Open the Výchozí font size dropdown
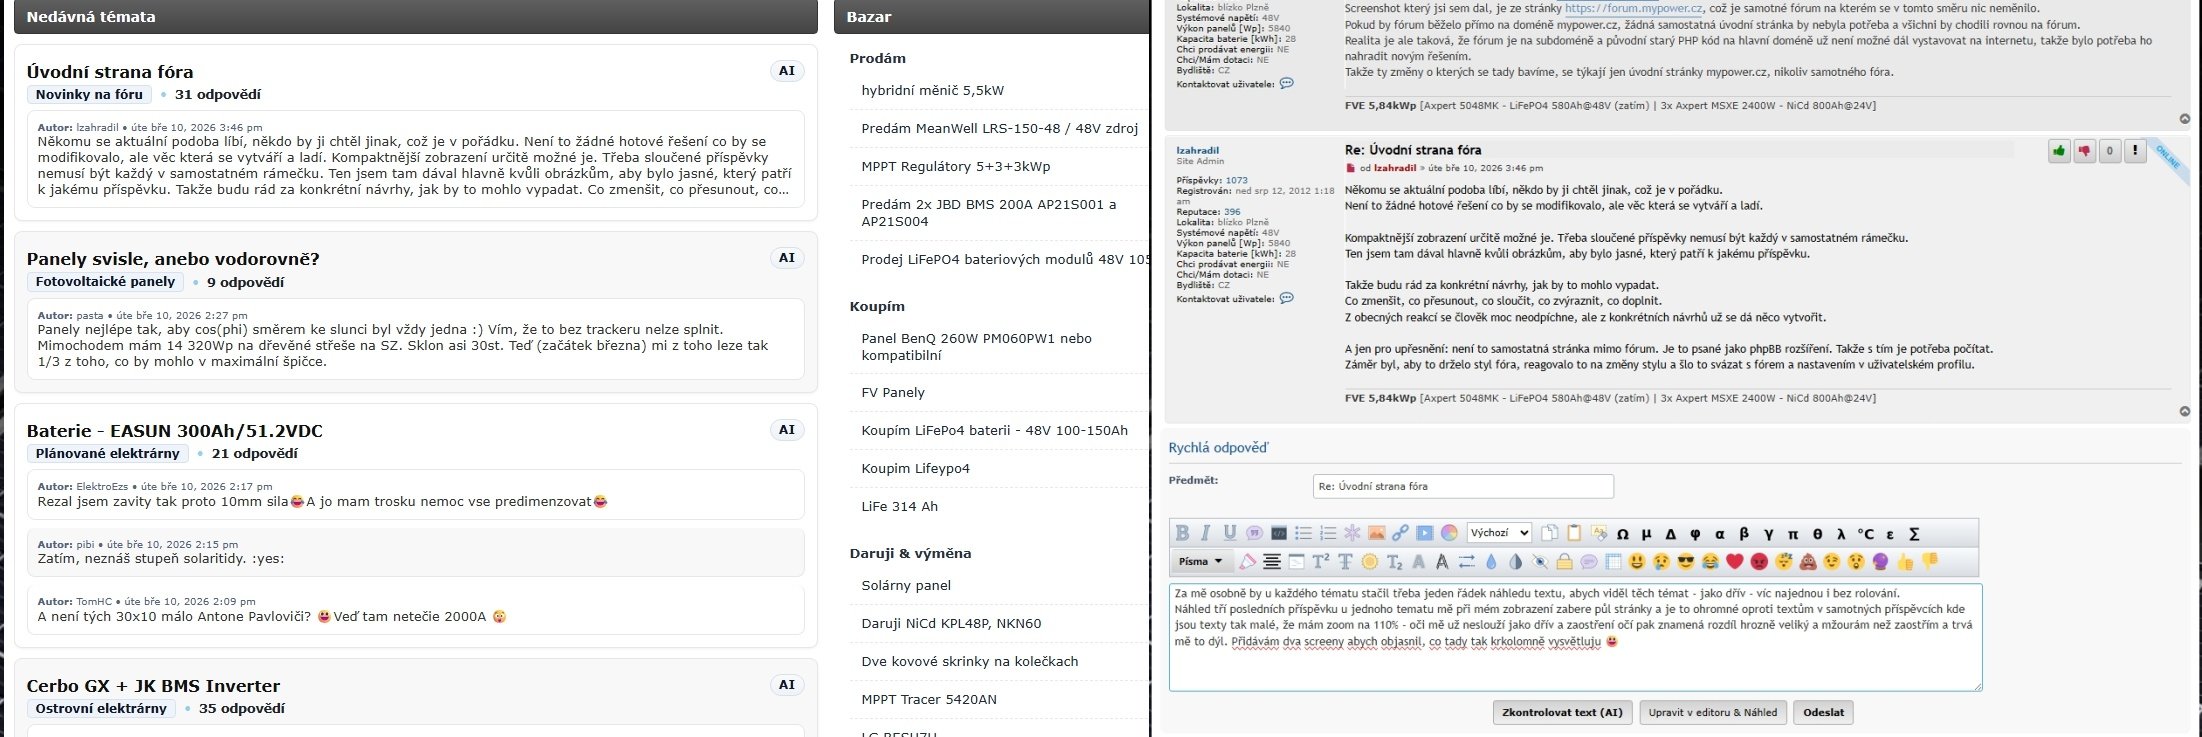This screenshot has width=2202, height=737. [1499, 533]
